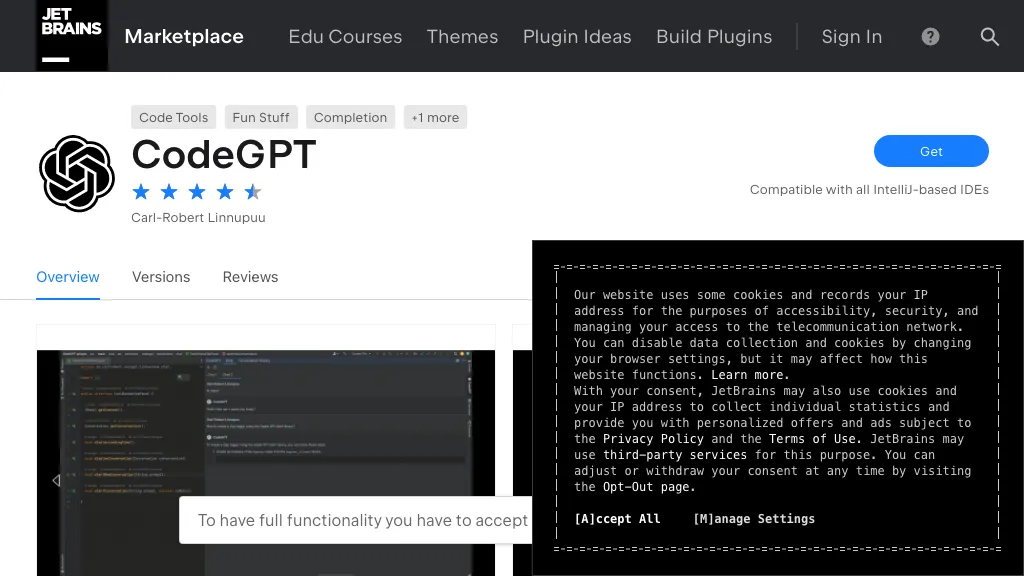
Task: Click the Get button to install CodeGPT
Action: 930,151
